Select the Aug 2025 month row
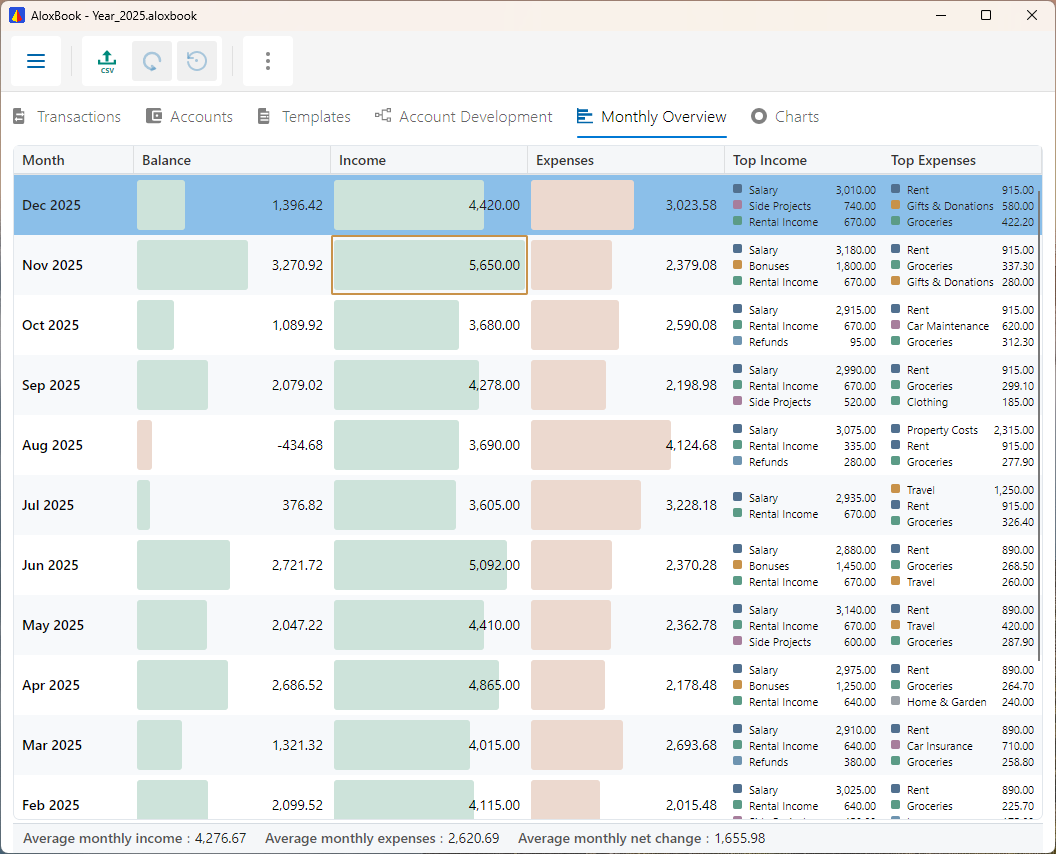 click(x=527, y=445)
